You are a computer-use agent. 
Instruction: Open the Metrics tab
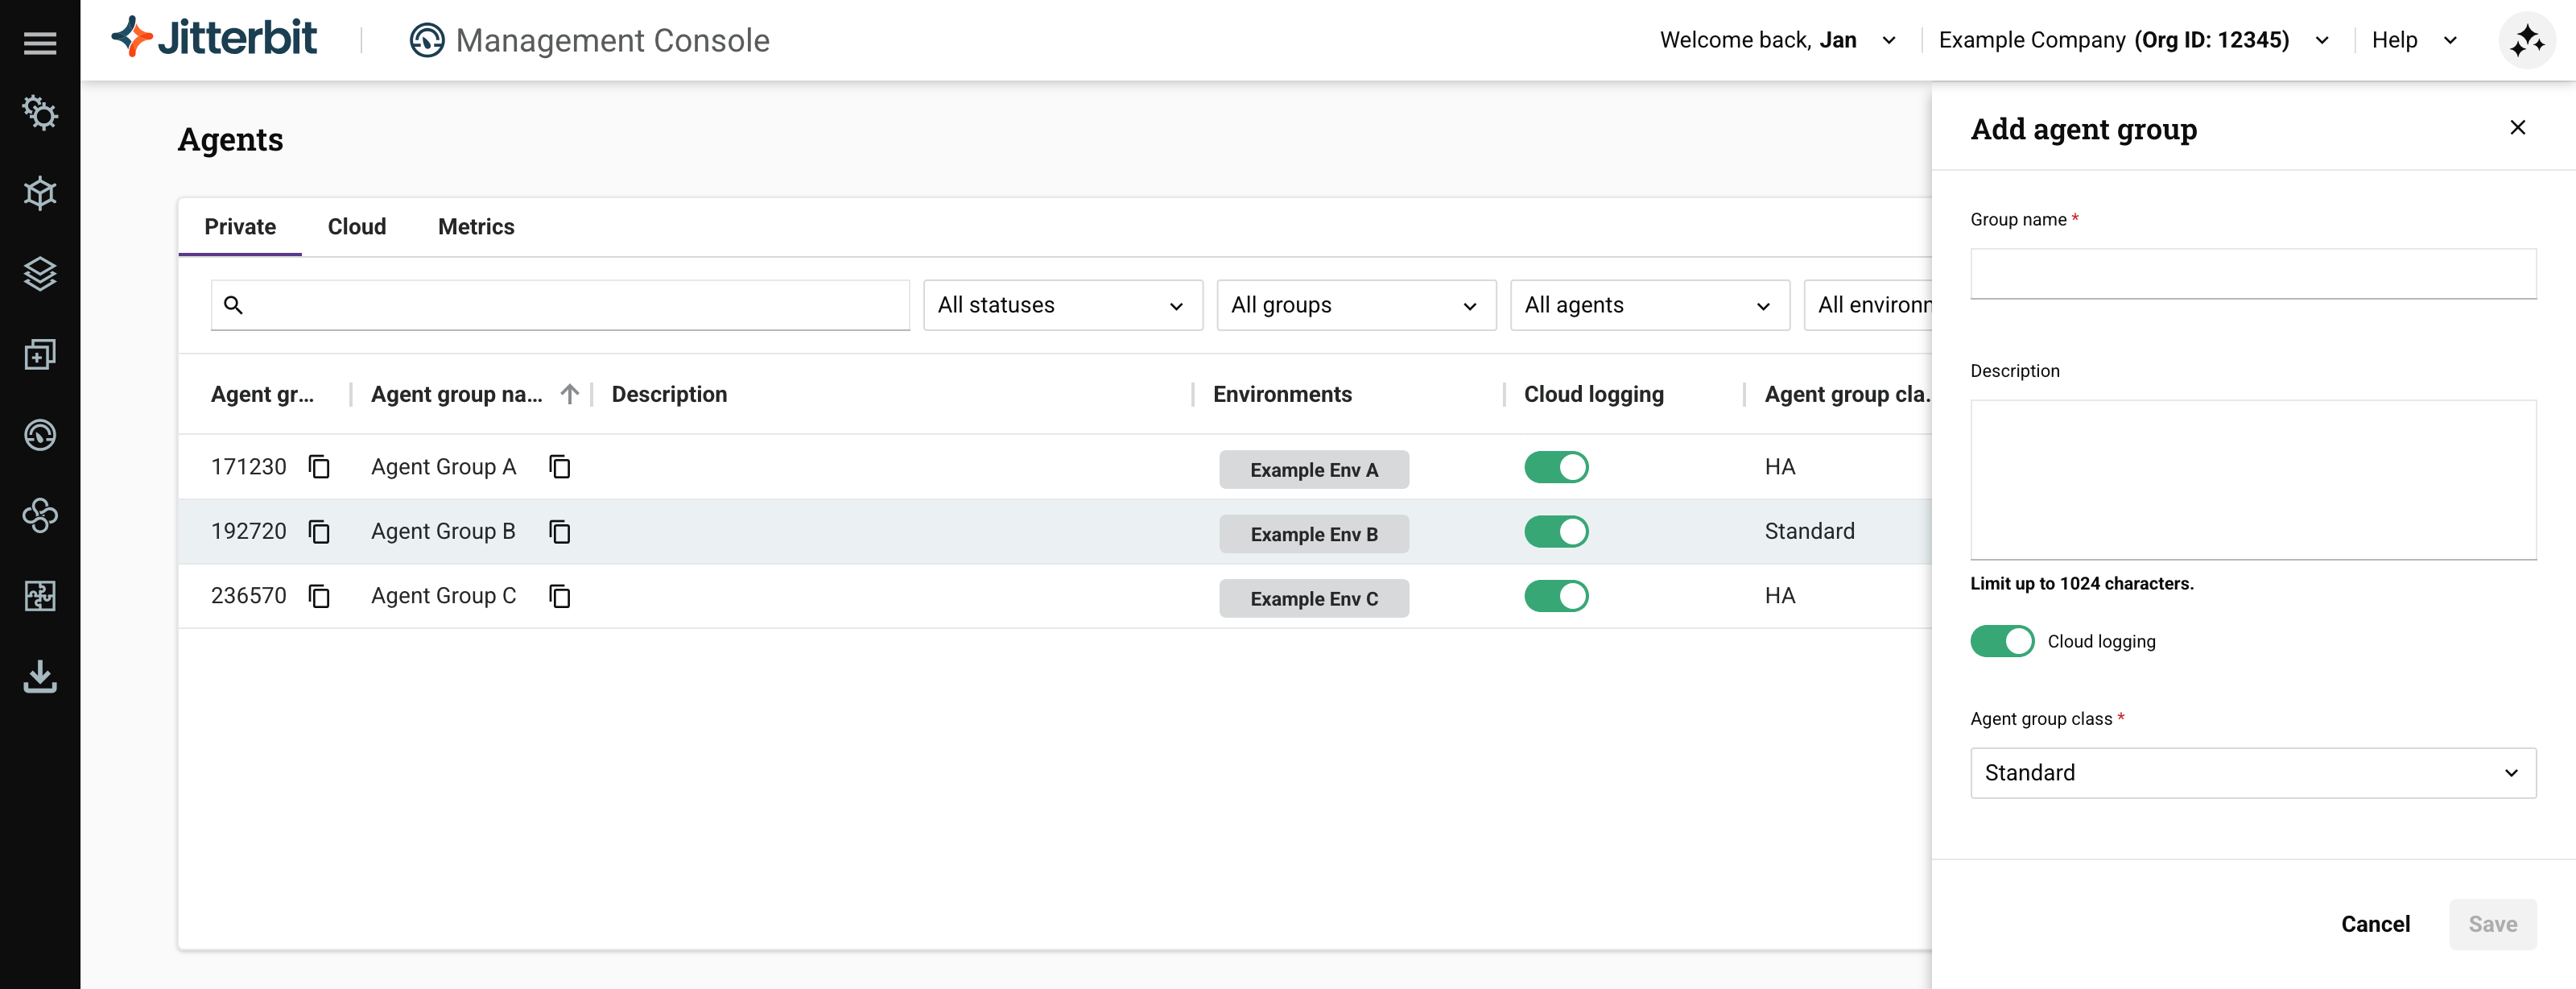tap(476, 227)
